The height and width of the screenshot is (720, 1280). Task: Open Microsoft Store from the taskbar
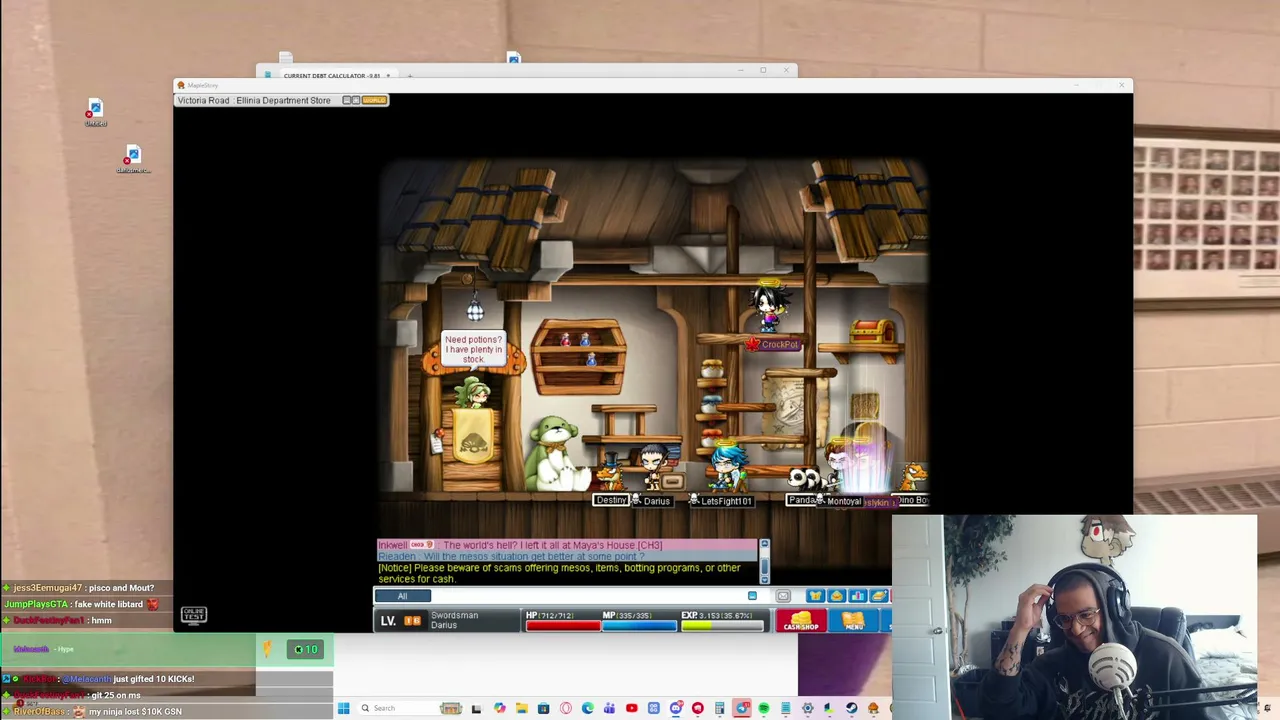click(x=543, y=709)
